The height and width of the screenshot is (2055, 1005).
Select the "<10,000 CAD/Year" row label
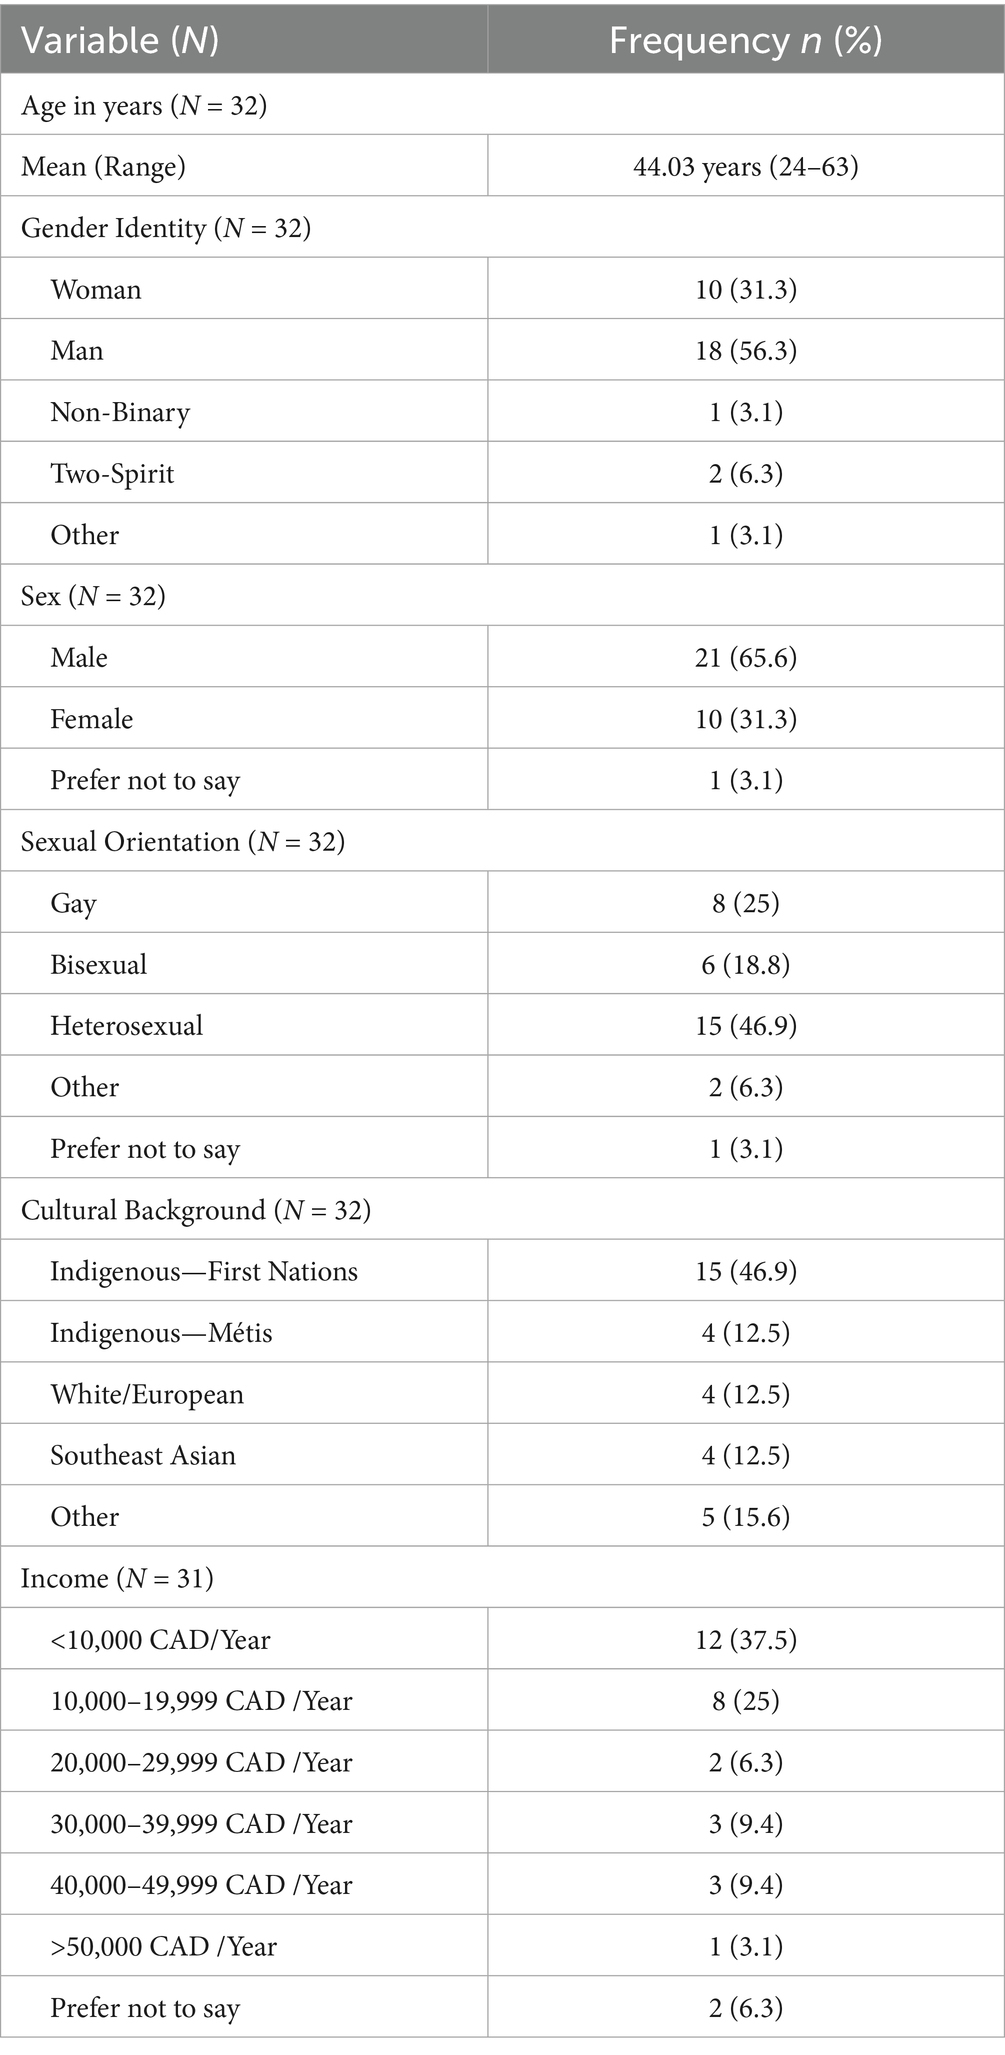(160, 1640)
